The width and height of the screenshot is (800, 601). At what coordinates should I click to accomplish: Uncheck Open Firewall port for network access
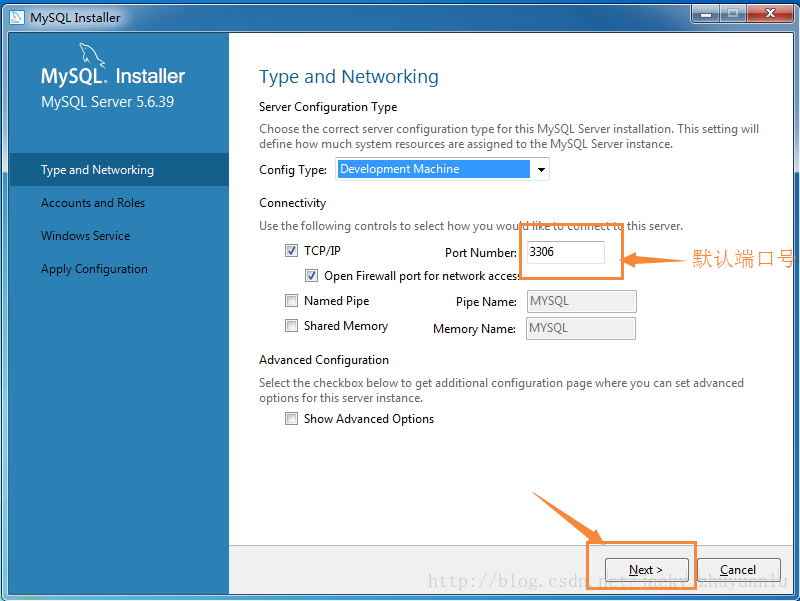[x=311, y=276]
